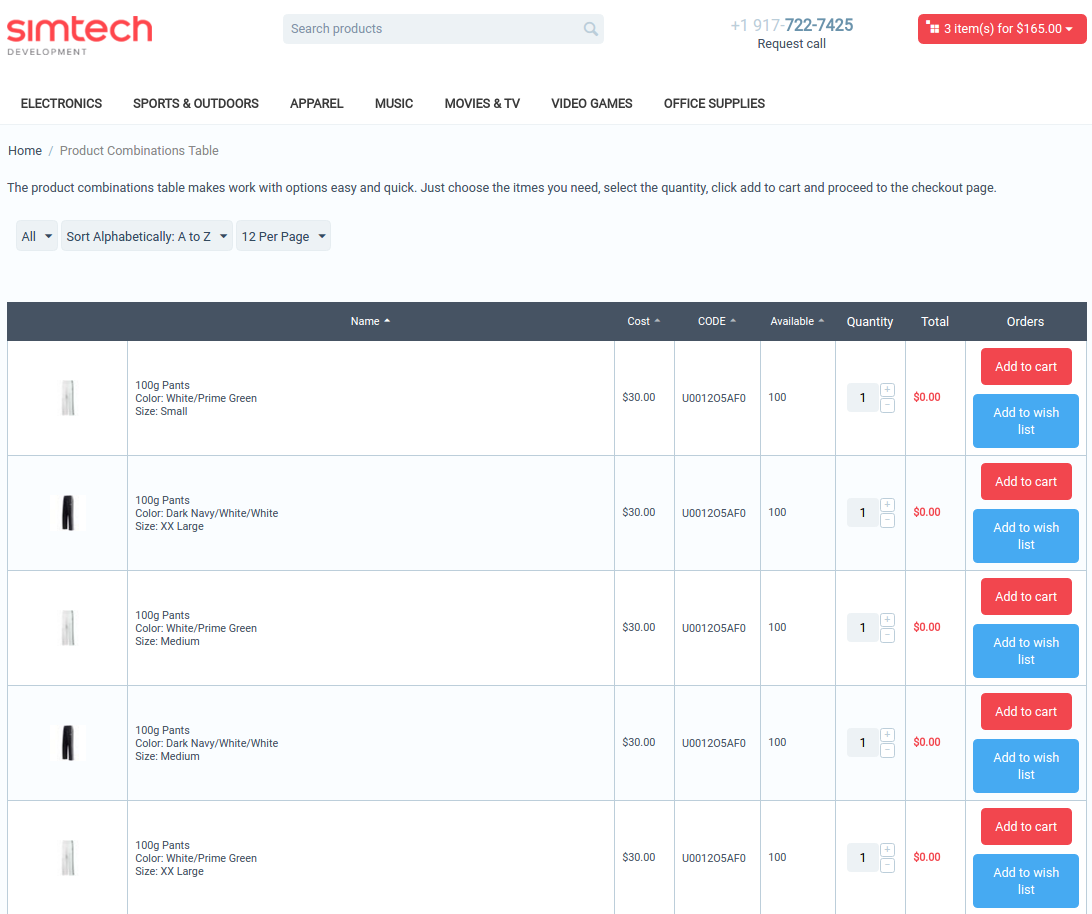Add White/Prime Green Medium pants to cart
The image size is (1092, 914).
click(x=1026, y=596)
